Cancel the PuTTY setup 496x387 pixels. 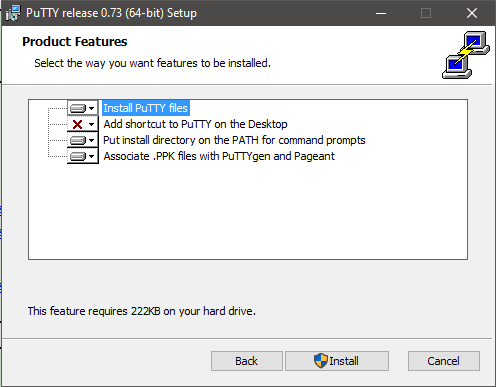444,361
